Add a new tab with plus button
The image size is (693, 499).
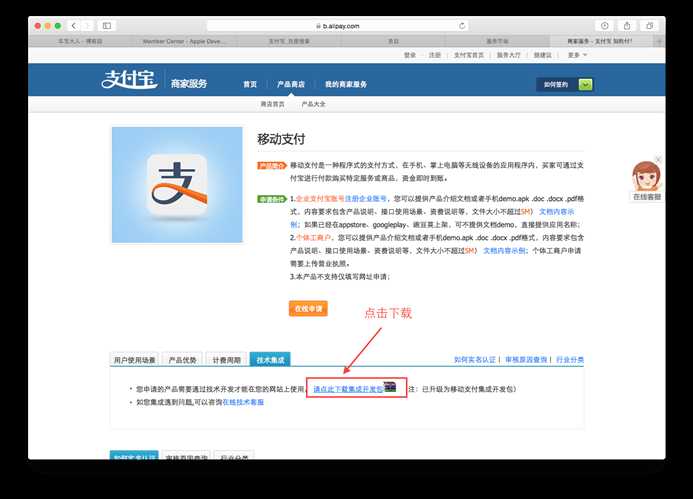point(660,41)
